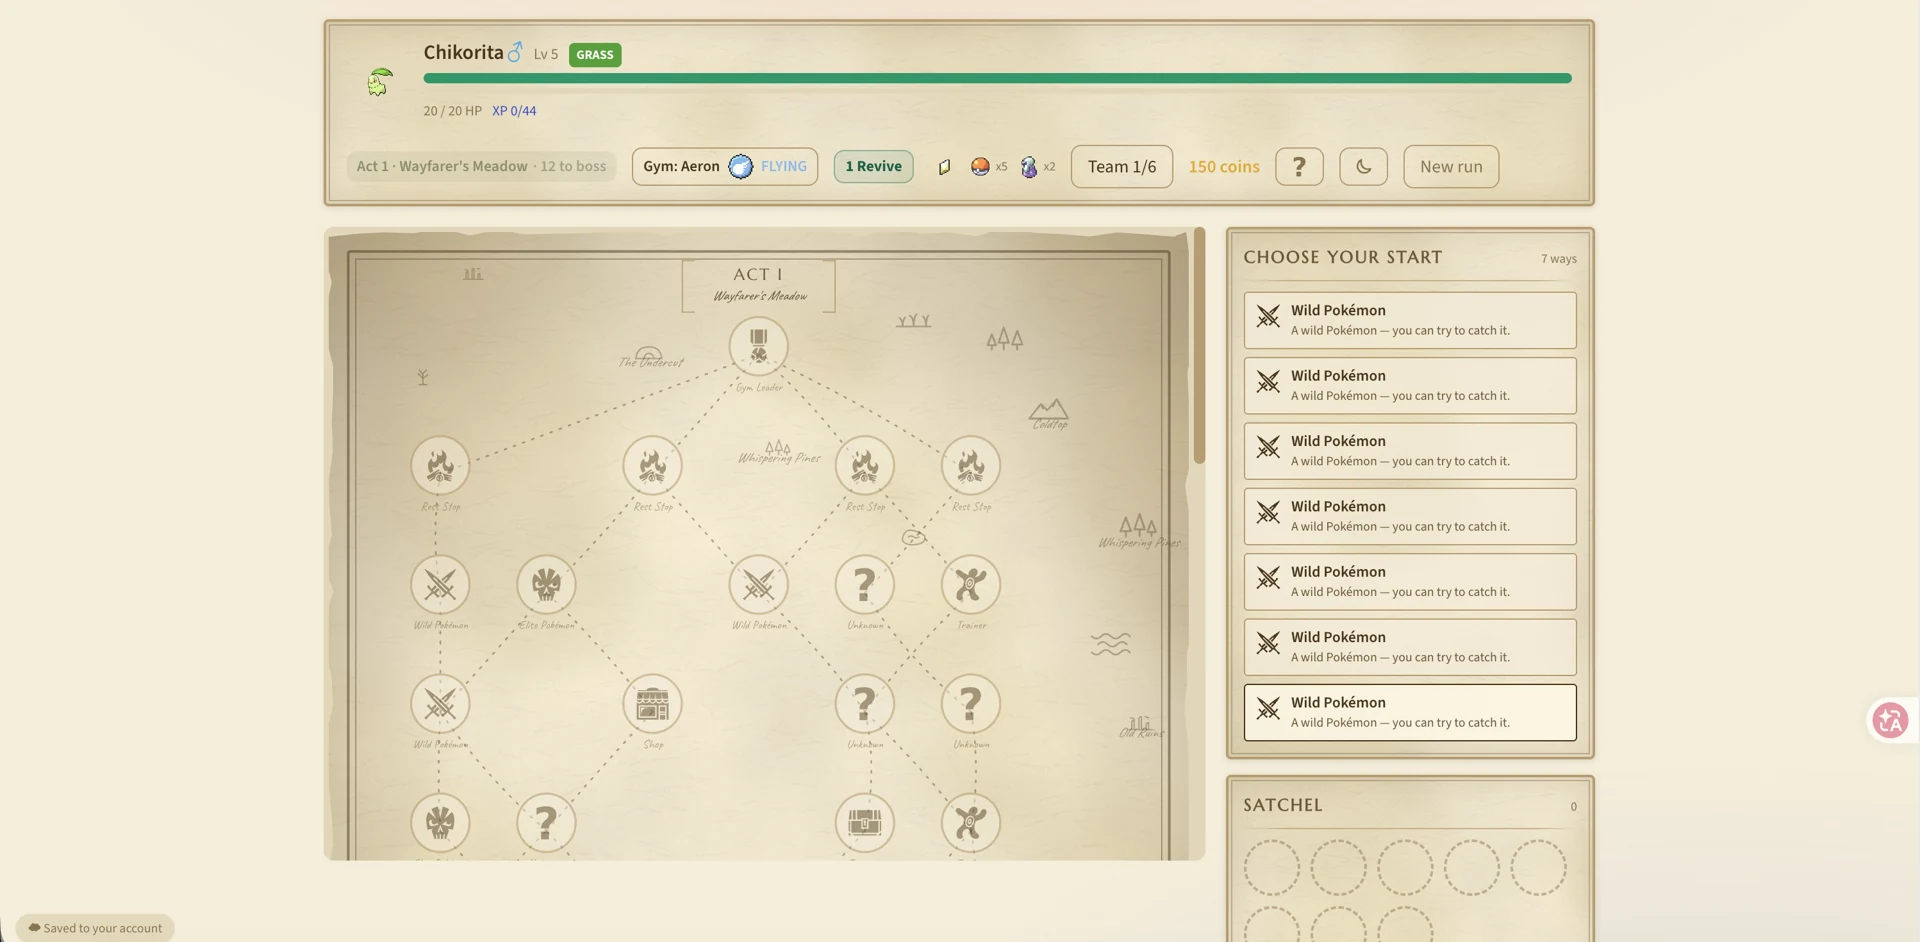The image size is (1920, 942).
Task: Open the Team 1/6 panel
Action: 1122,166
